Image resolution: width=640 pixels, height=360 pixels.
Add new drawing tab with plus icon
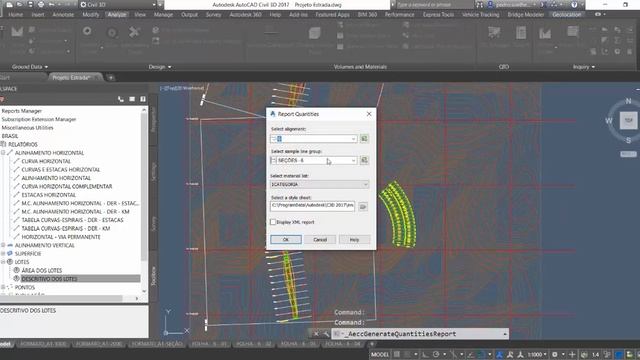(x=111, y=78)
